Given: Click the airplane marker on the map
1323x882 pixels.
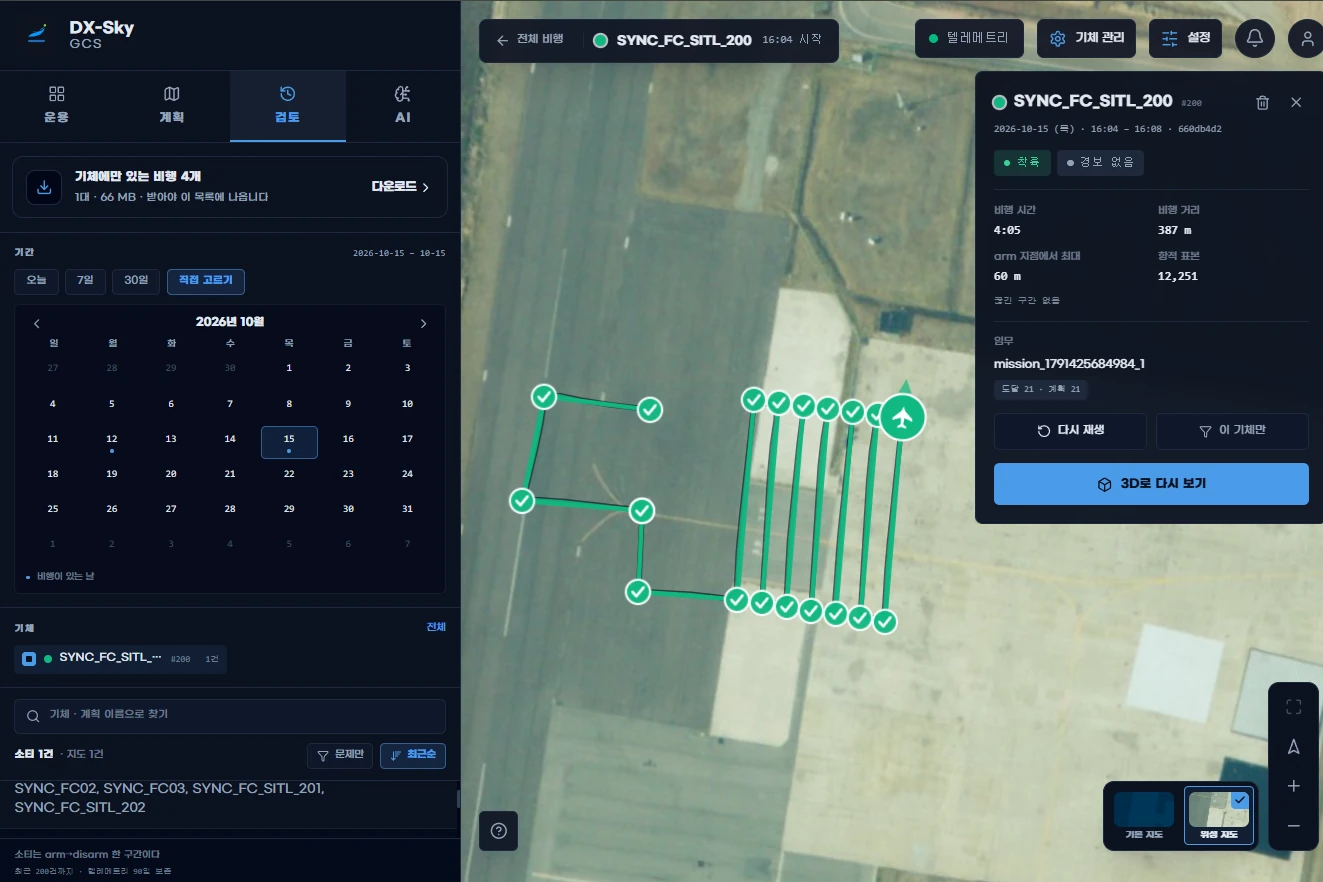Looking at the screenshot, I should coord(903,418).
